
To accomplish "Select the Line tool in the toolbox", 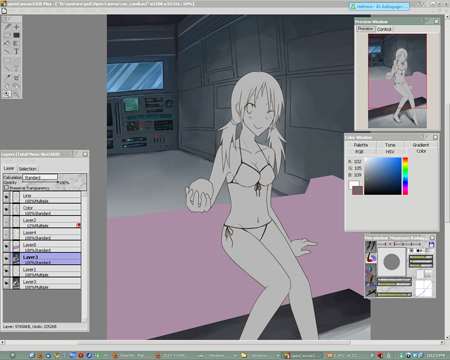I will tap(7, 51).
